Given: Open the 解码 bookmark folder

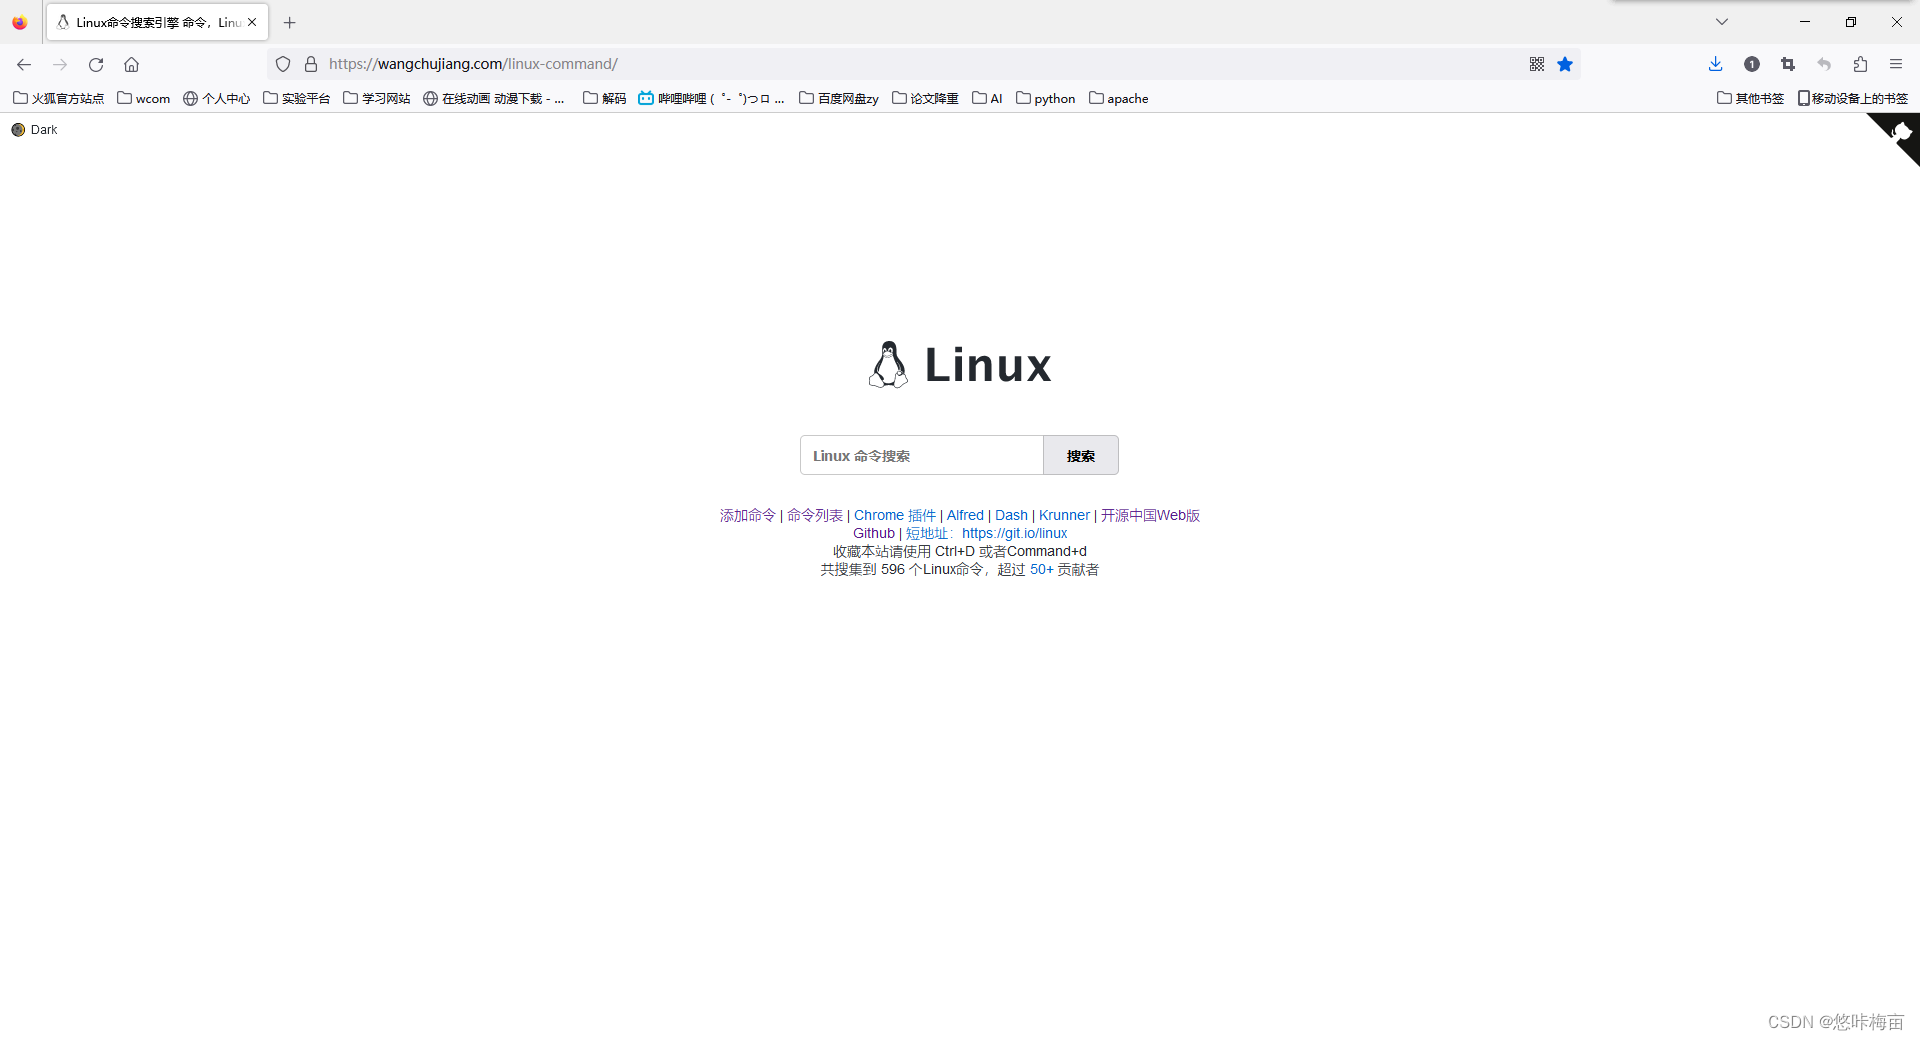Looking at the screenshot, I should point(604,98).
